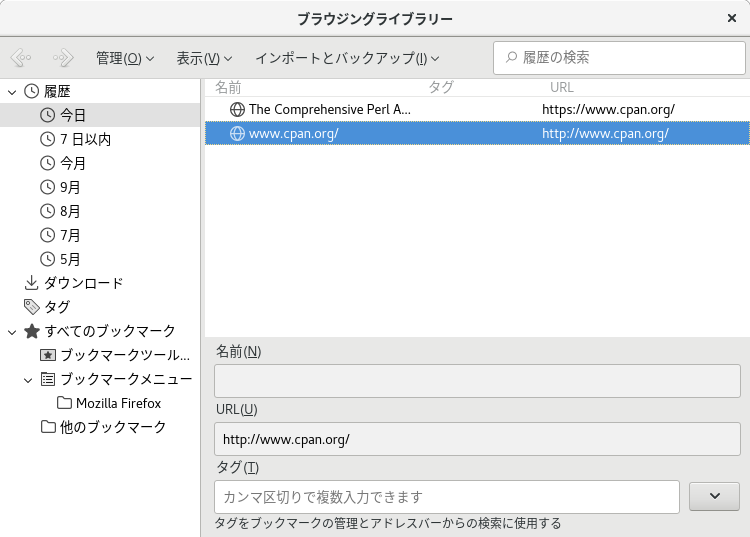The height and width of the screenshot is (537, 750).
Task: Sort by the タグ column header
Action: pos(441,88)
